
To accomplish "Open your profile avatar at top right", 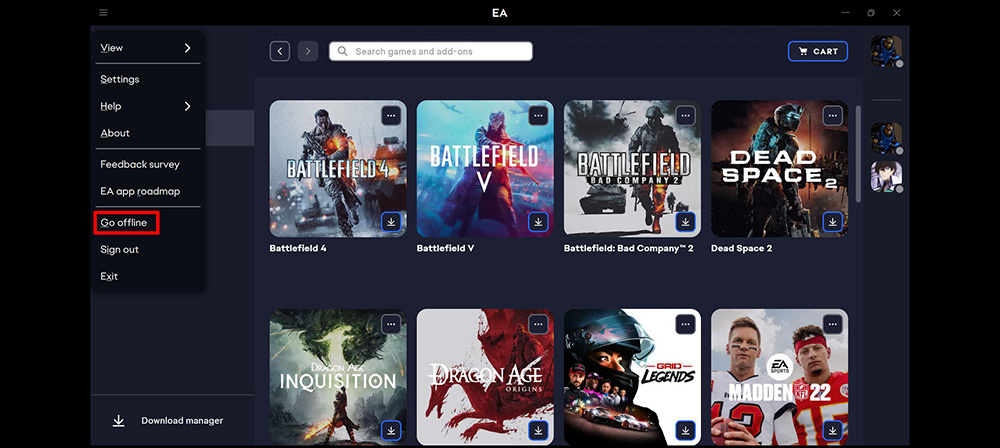I will pos(886,51).
